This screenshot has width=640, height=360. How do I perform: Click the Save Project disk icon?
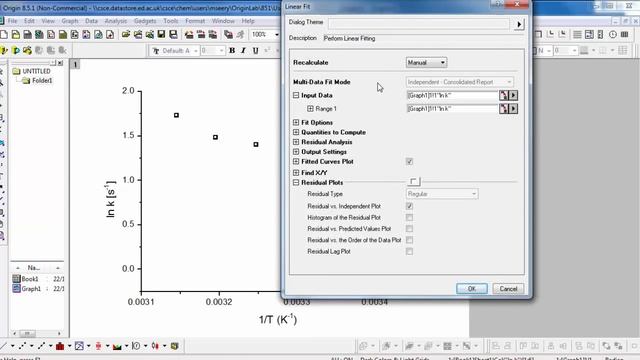[161, 35]
